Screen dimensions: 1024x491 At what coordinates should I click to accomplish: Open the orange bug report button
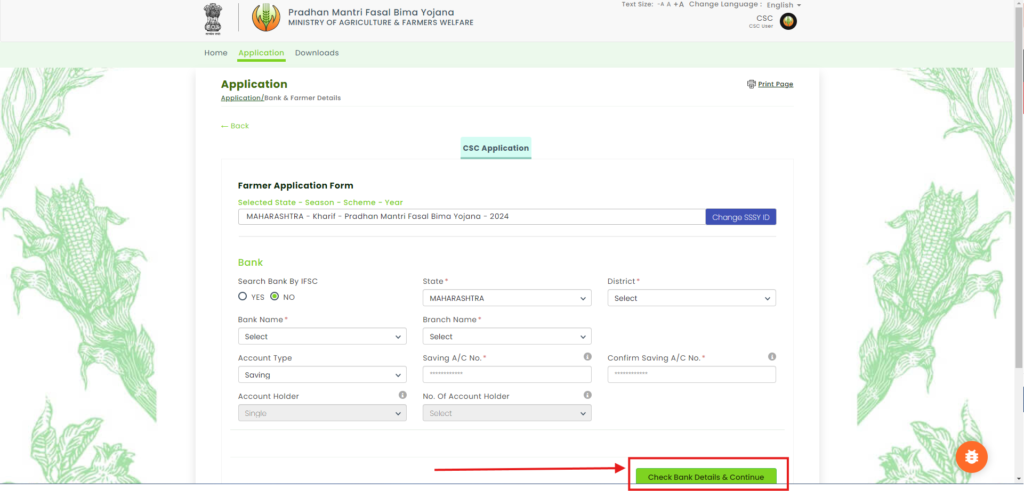971,457
